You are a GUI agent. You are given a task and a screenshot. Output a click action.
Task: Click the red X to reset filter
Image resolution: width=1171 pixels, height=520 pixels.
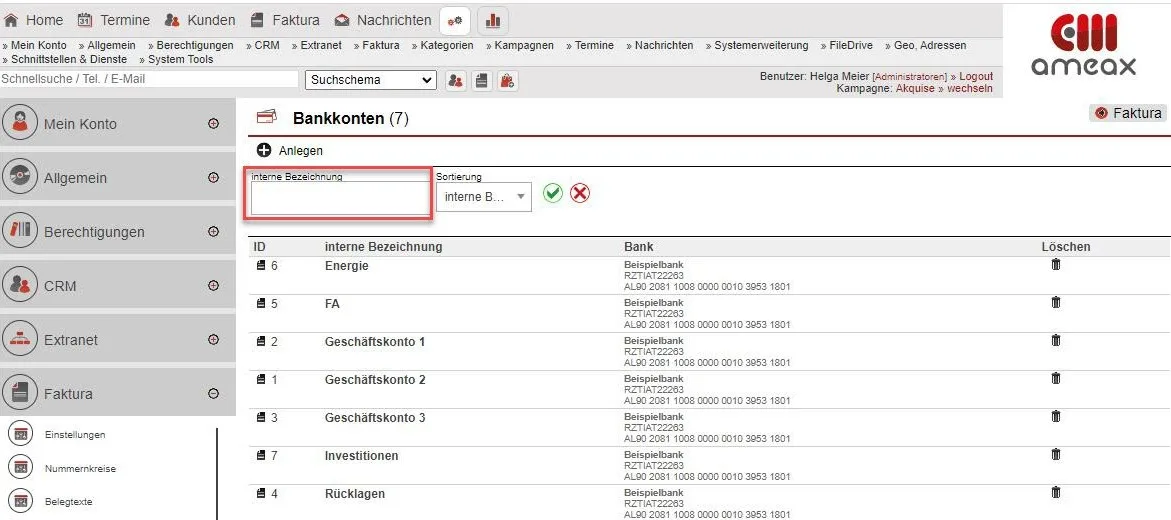pos(580,193)
